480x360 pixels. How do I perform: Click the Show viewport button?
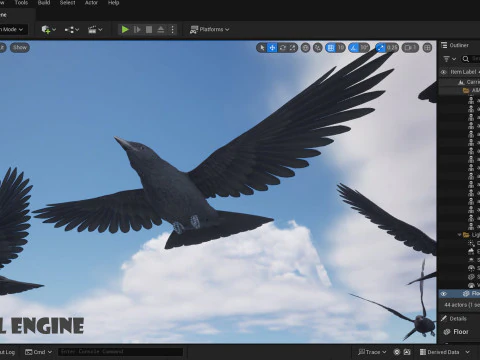click(x=20, y=47)
